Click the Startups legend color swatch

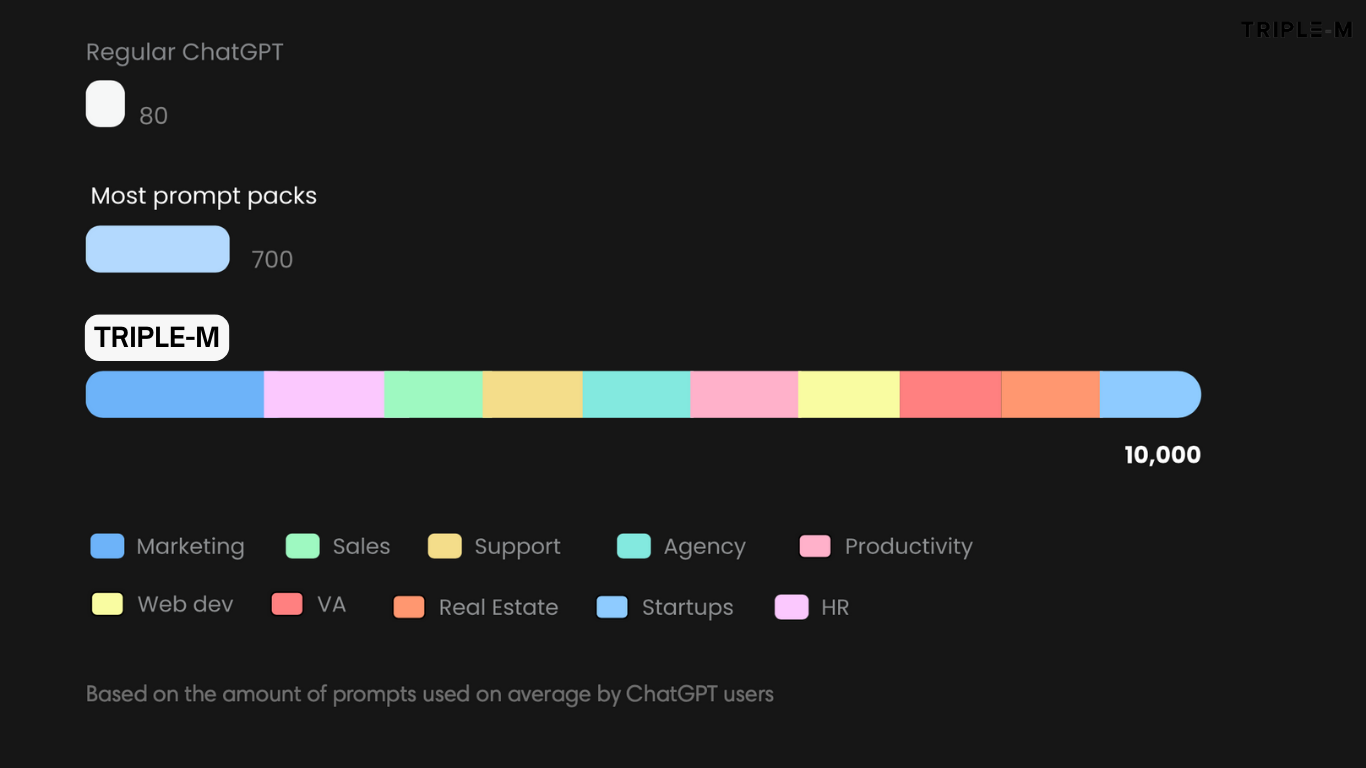point(612,607)
